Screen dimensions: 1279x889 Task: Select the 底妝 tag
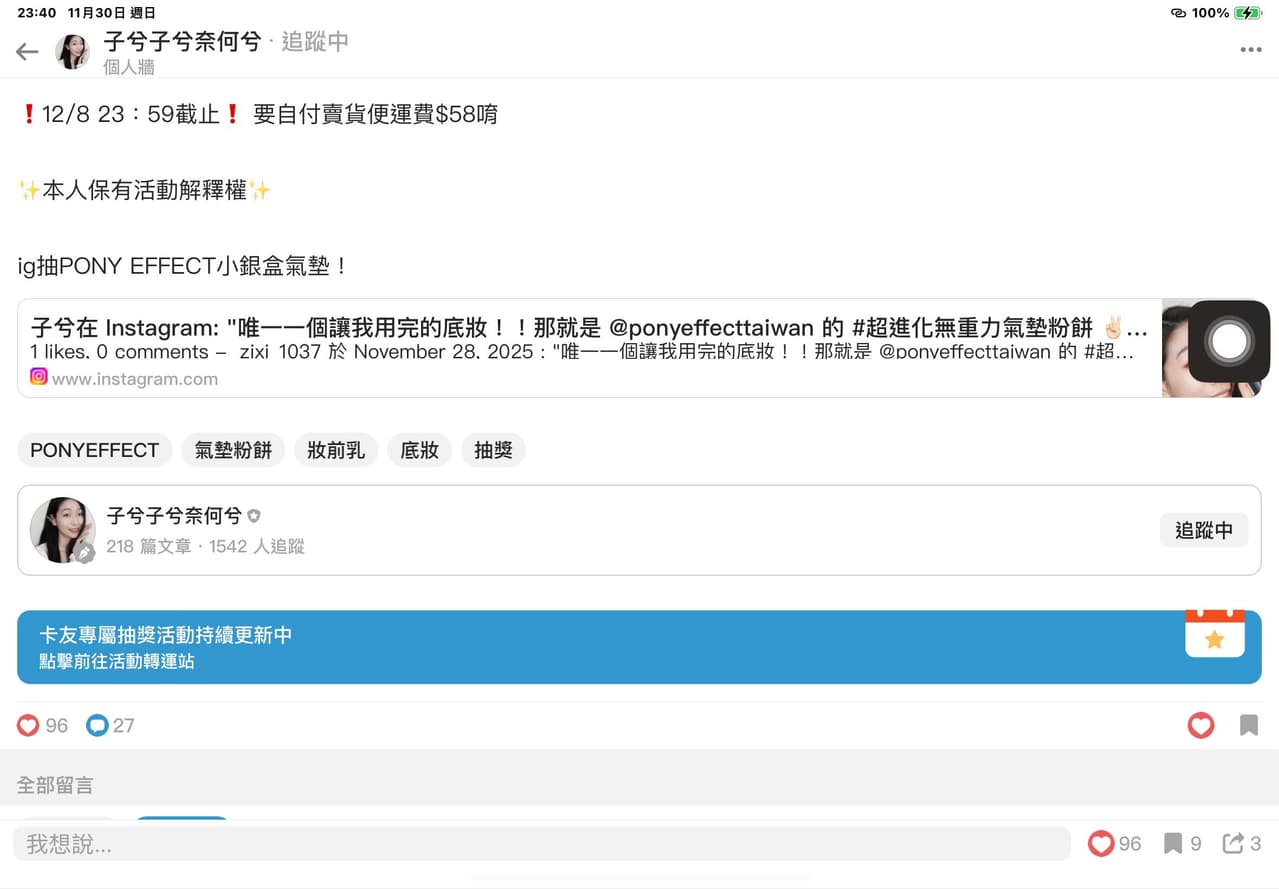tap(419, 450)
